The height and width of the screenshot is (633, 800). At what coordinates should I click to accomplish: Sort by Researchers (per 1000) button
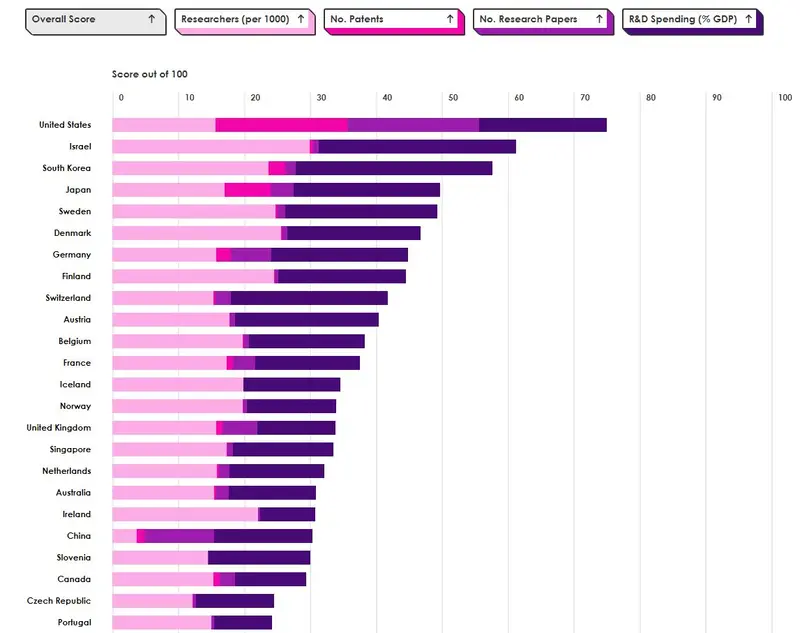tap(245, 21)
